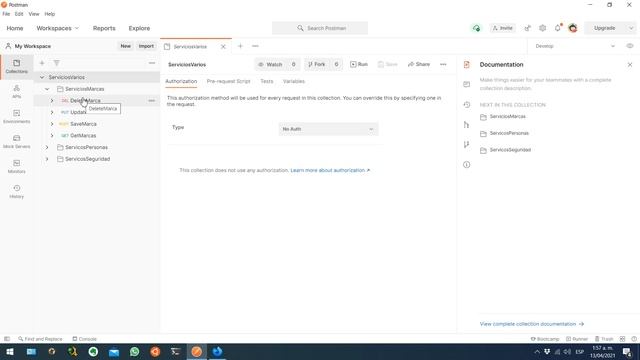Close the ServiciosVarios tab
The image size is (640, 360).
coord(223,47)
